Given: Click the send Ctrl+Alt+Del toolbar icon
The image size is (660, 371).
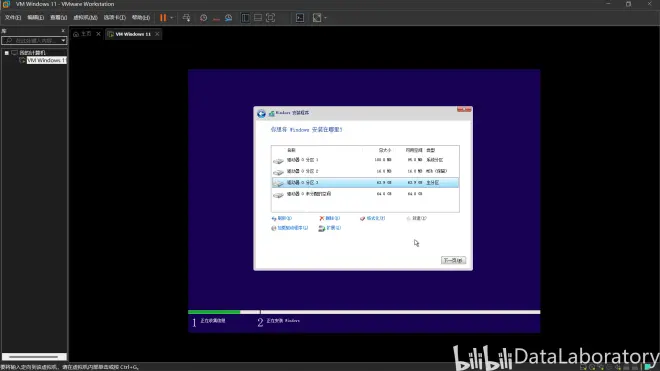Looking at the screenshot, I should (186, 18).
